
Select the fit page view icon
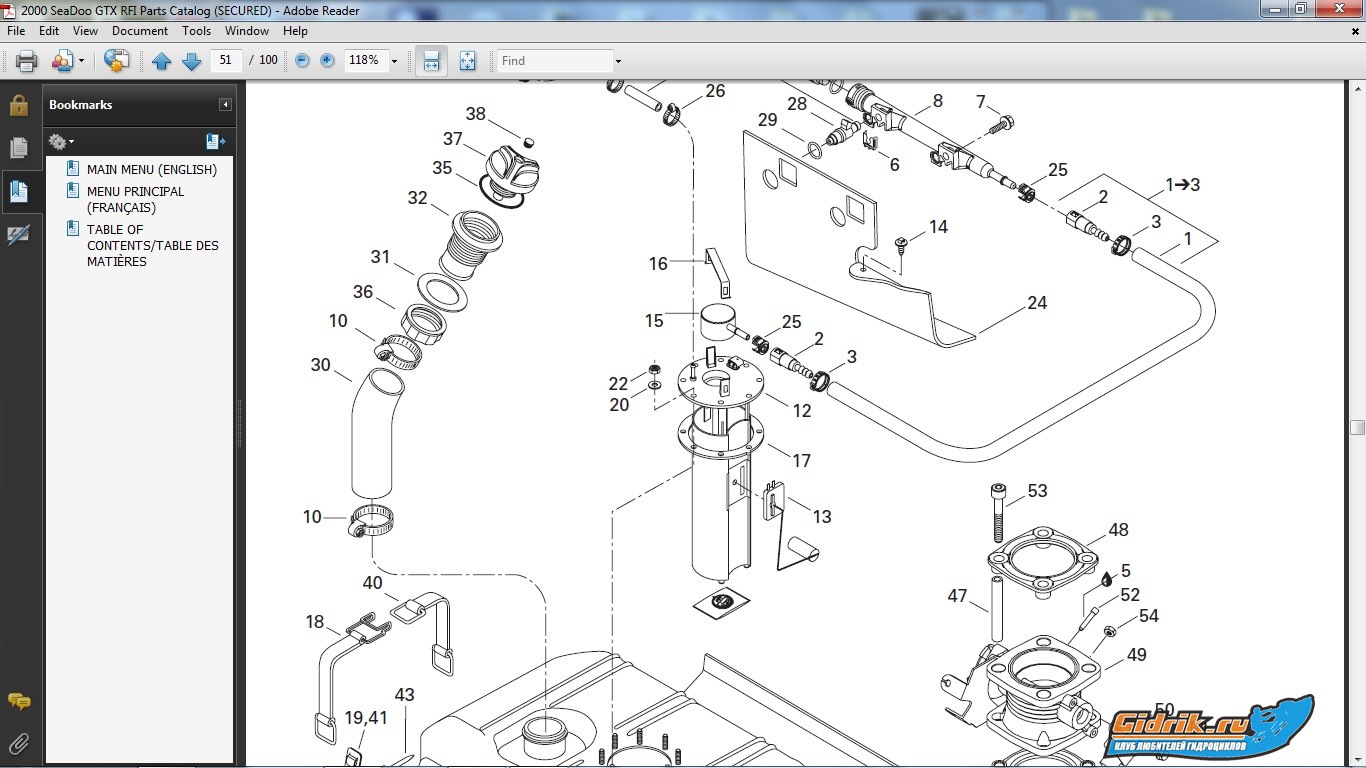coord(467,61)
